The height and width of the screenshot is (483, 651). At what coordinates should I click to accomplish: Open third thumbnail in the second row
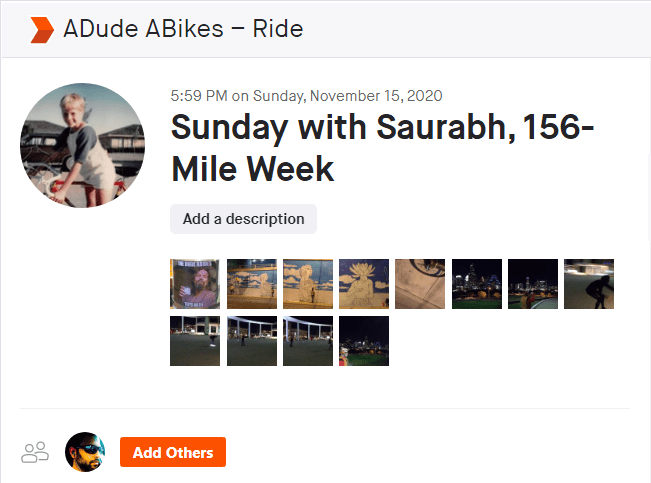click(308, 341)
